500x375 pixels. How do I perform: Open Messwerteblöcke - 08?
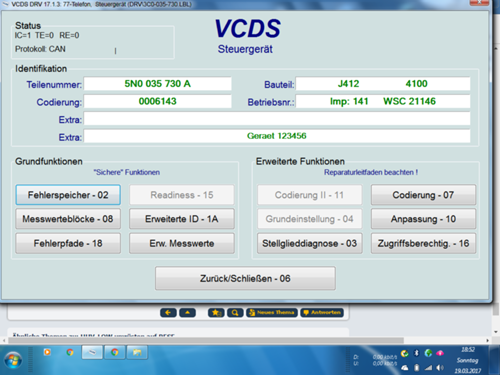tap(68, 219)
